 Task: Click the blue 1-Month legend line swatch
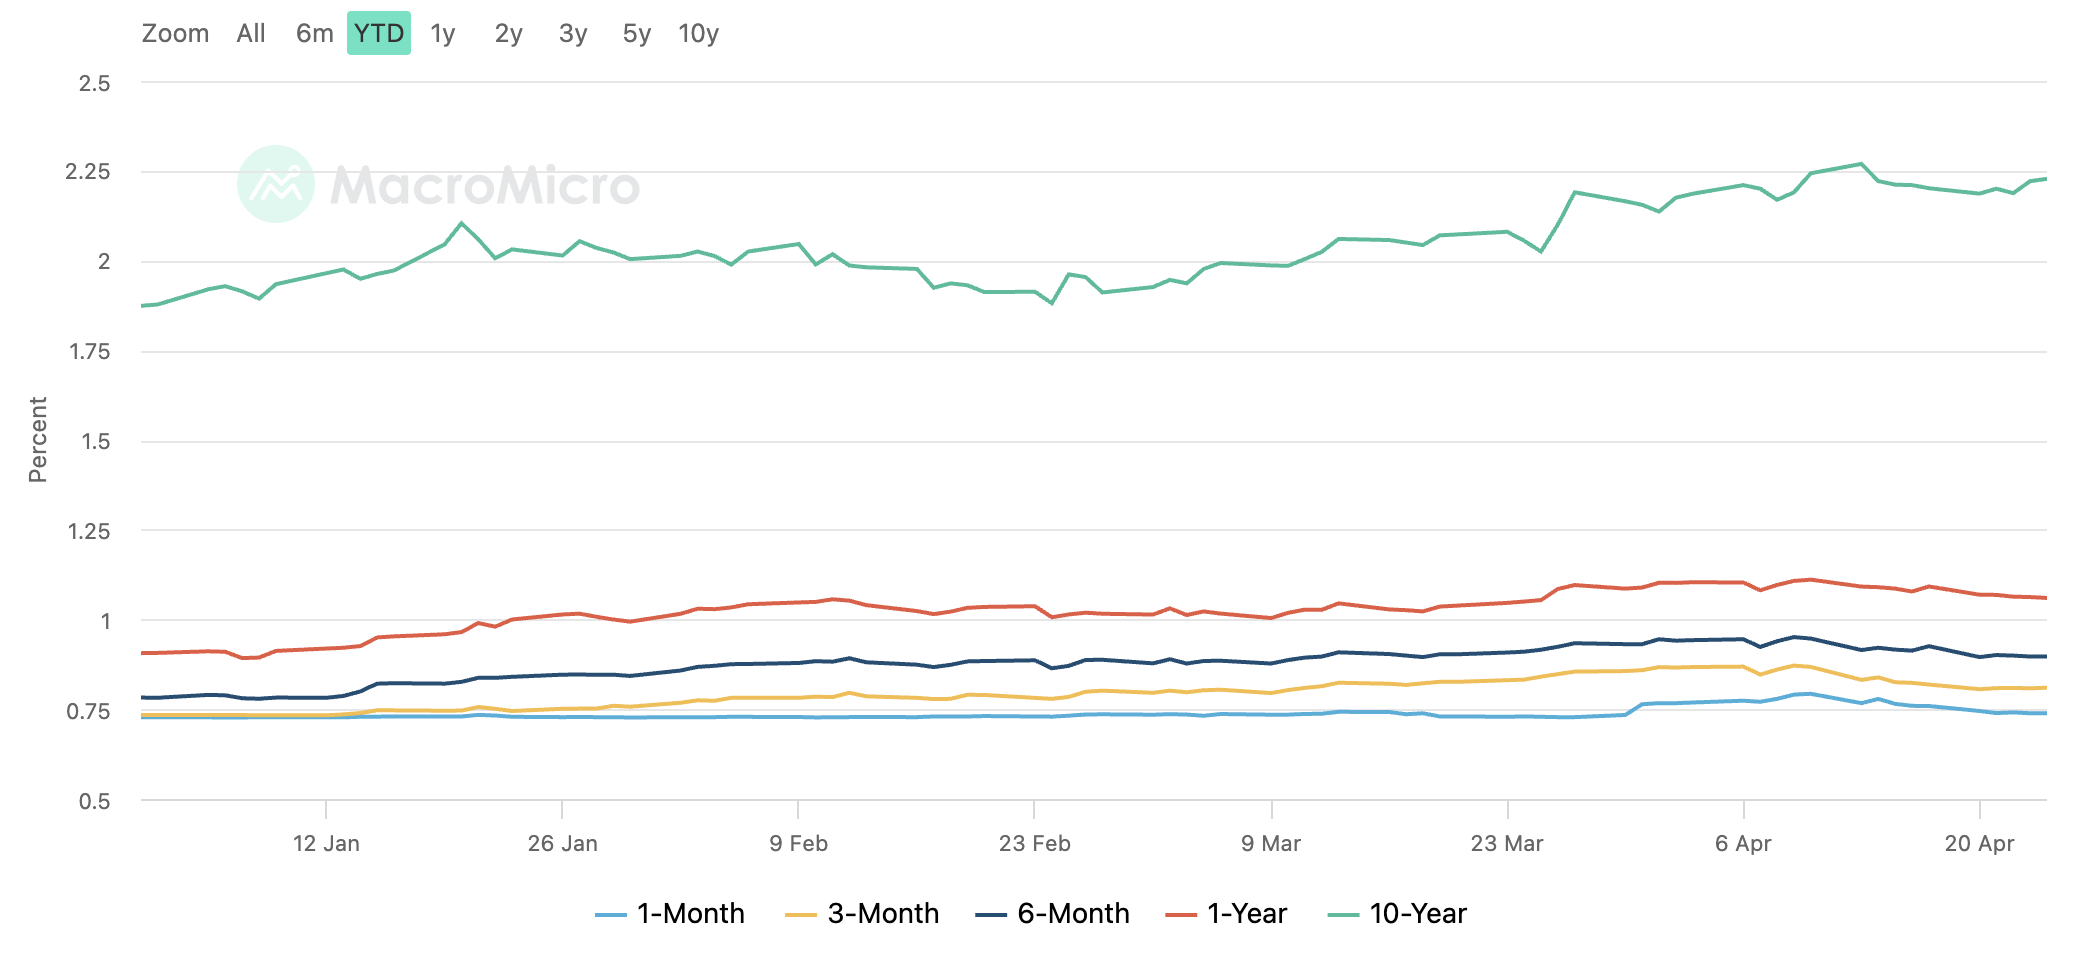click(x=610, y=915)
